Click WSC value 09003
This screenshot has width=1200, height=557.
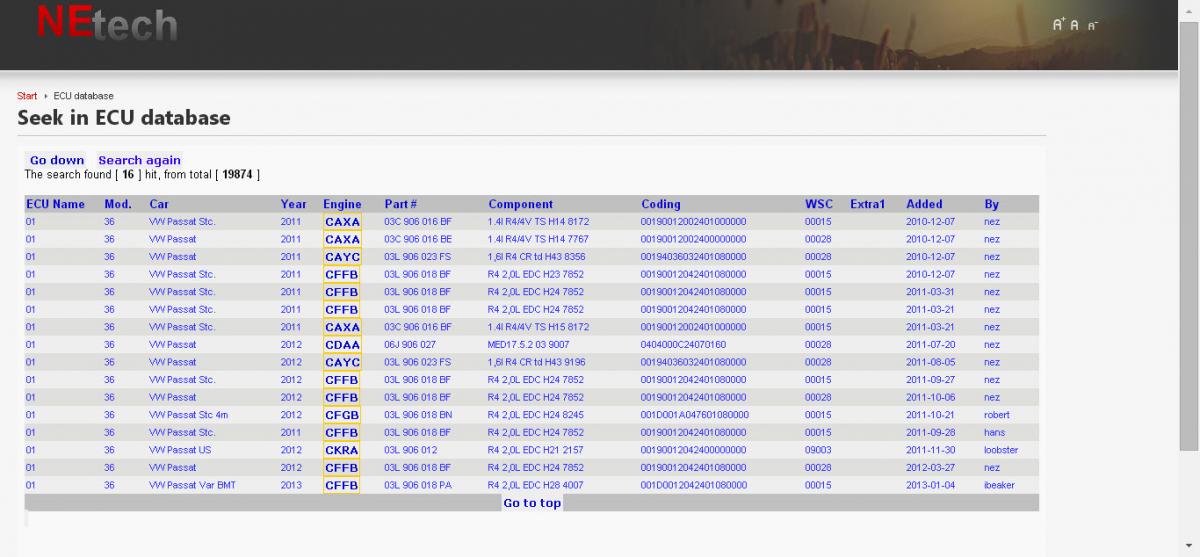click(818, 450)
